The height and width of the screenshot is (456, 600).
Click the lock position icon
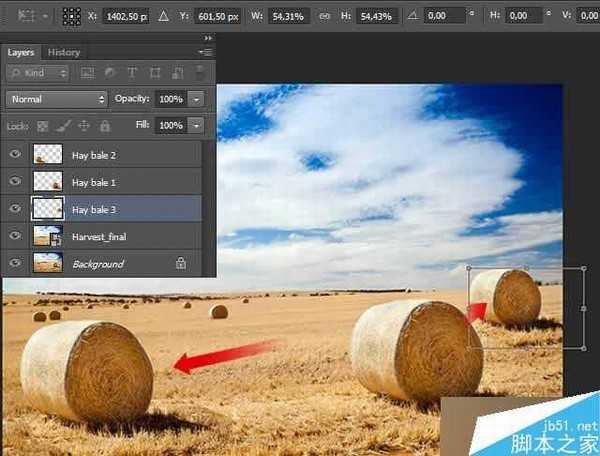[84, 126]
